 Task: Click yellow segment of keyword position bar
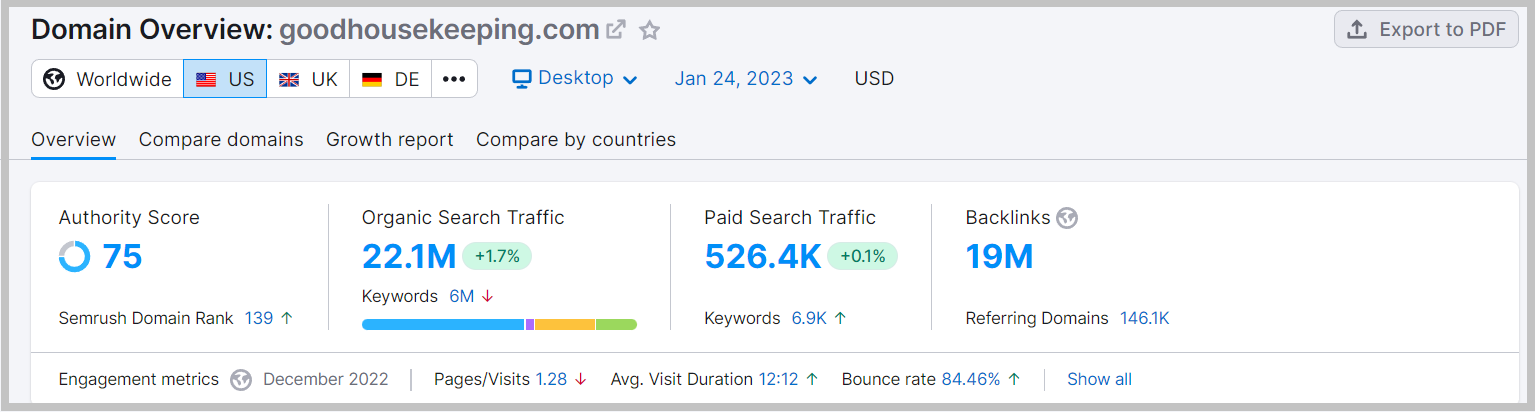565,324
